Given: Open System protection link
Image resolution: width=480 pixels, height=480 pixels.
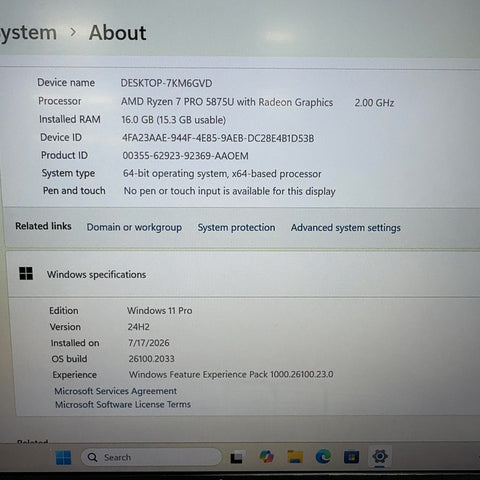Looking at the screenshot, I should click(236, 227).
